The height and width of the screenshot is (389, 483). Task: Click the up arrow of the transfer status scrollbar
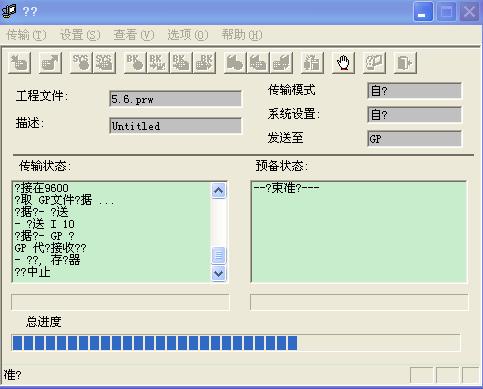click(219, 191)
